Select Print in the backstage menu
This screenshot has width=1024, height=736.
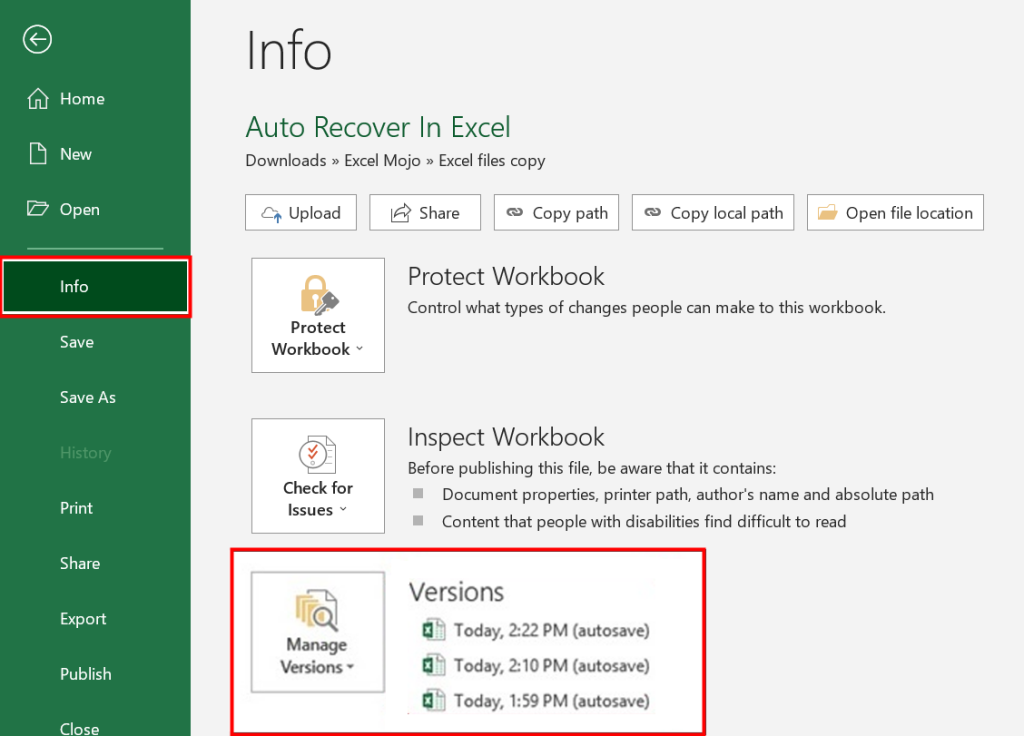(x=76, y=508)
